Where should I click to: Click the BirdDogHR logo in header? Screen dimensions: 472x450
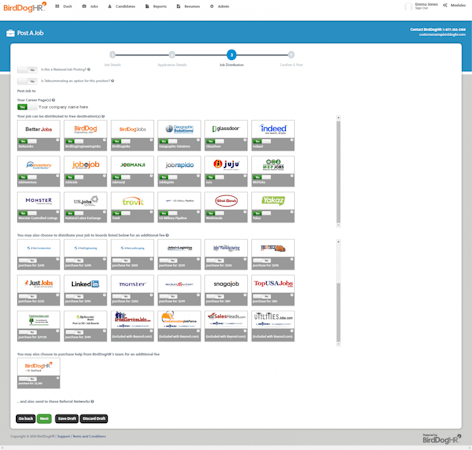(25, 7)
